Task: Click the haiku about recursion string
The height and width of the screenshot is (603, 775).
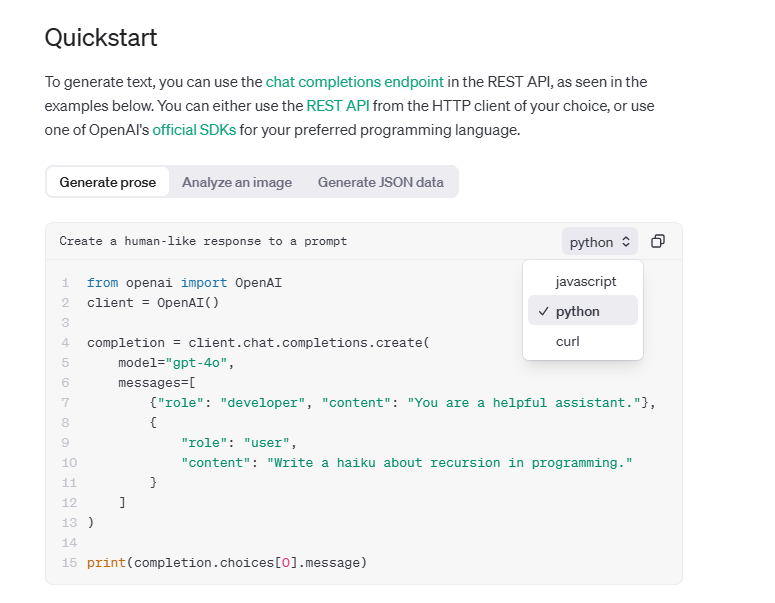Action: tap(447, 462)
